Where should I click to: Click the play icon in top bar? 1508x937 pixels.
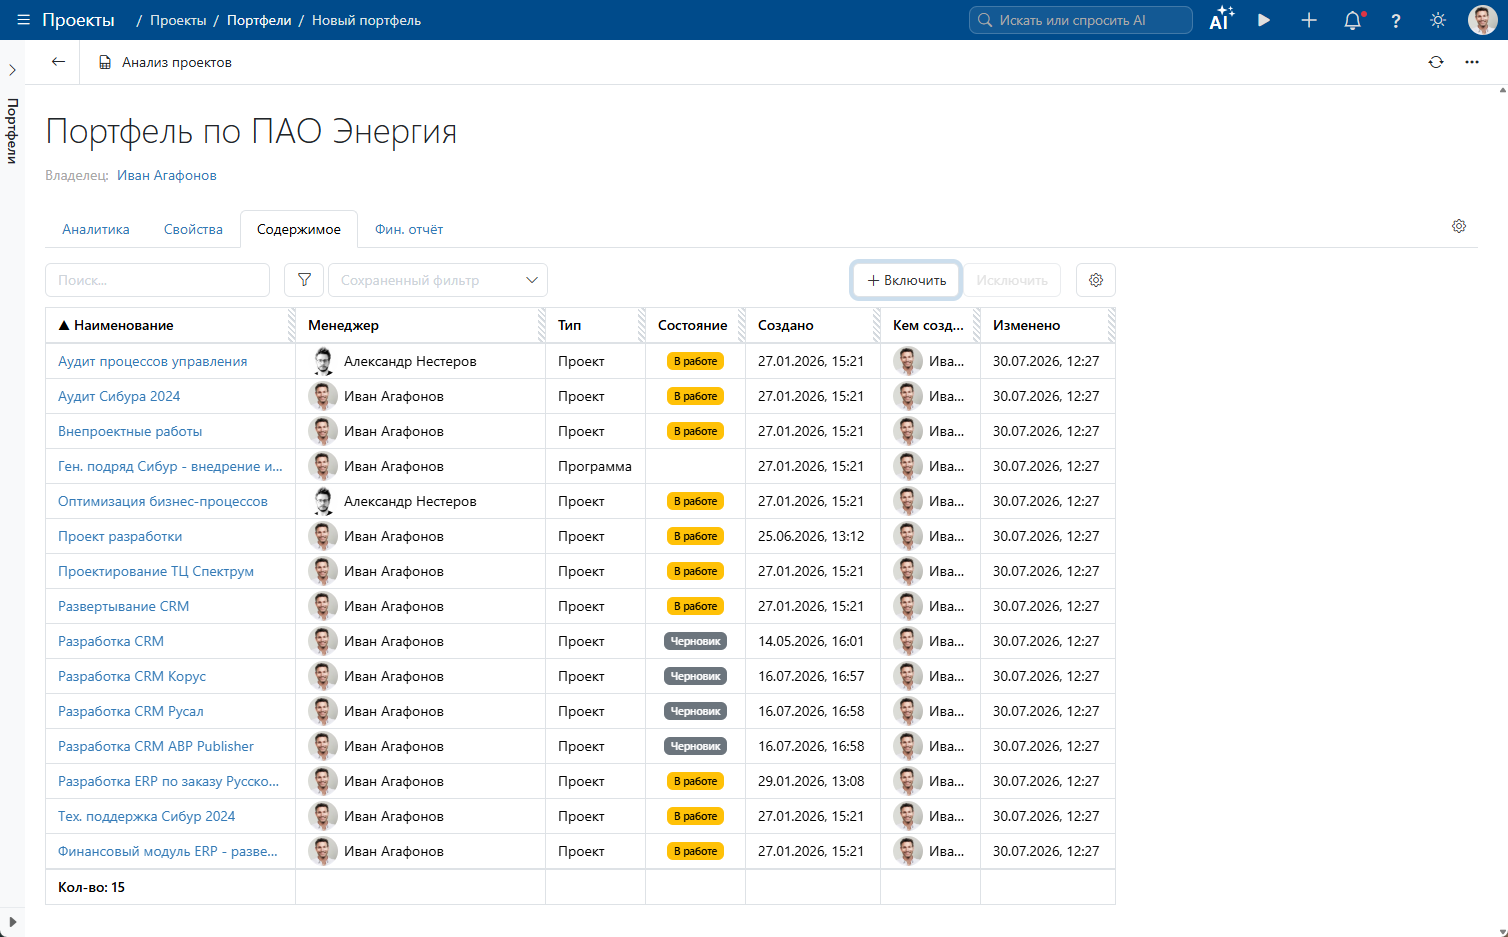tap(1264, 20)
